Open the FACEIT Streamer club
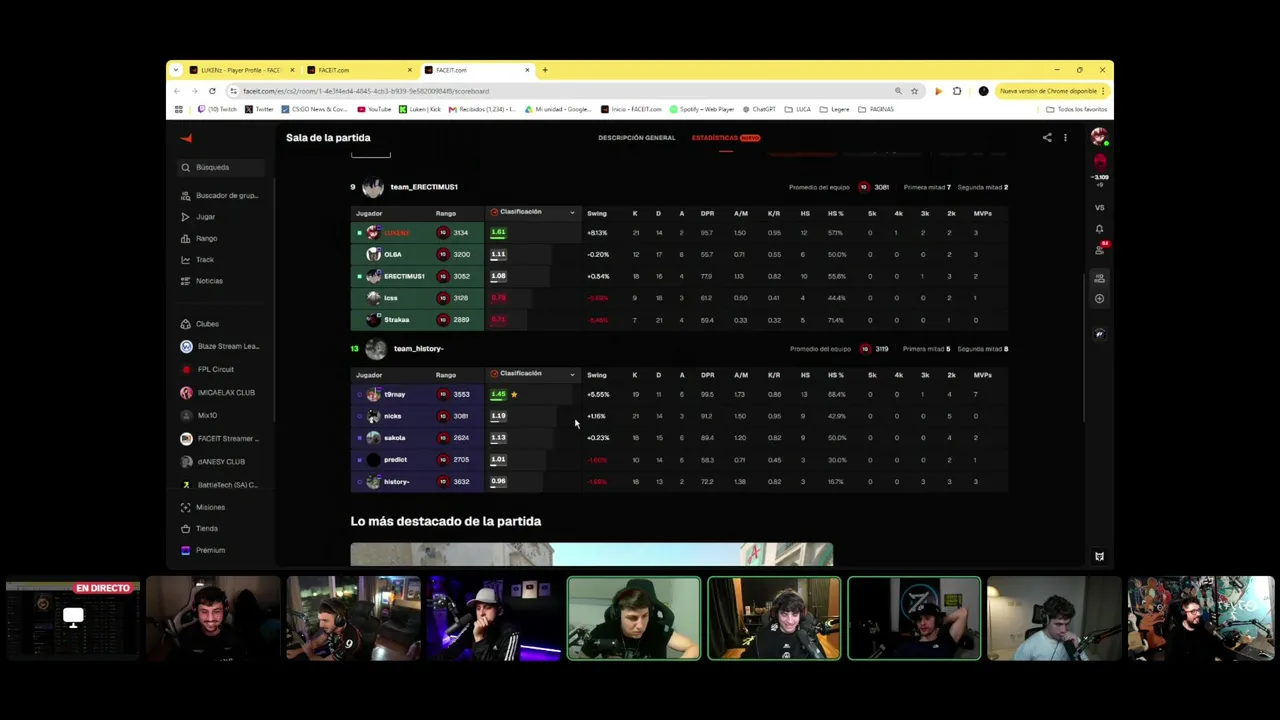 pos(220,438)
